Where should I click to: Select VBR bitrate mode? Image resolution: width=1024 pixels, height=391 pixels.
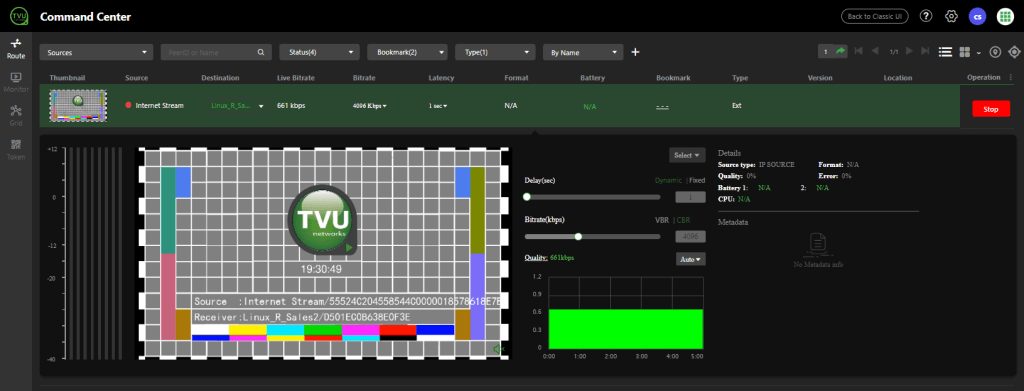(x=662, y=220)
